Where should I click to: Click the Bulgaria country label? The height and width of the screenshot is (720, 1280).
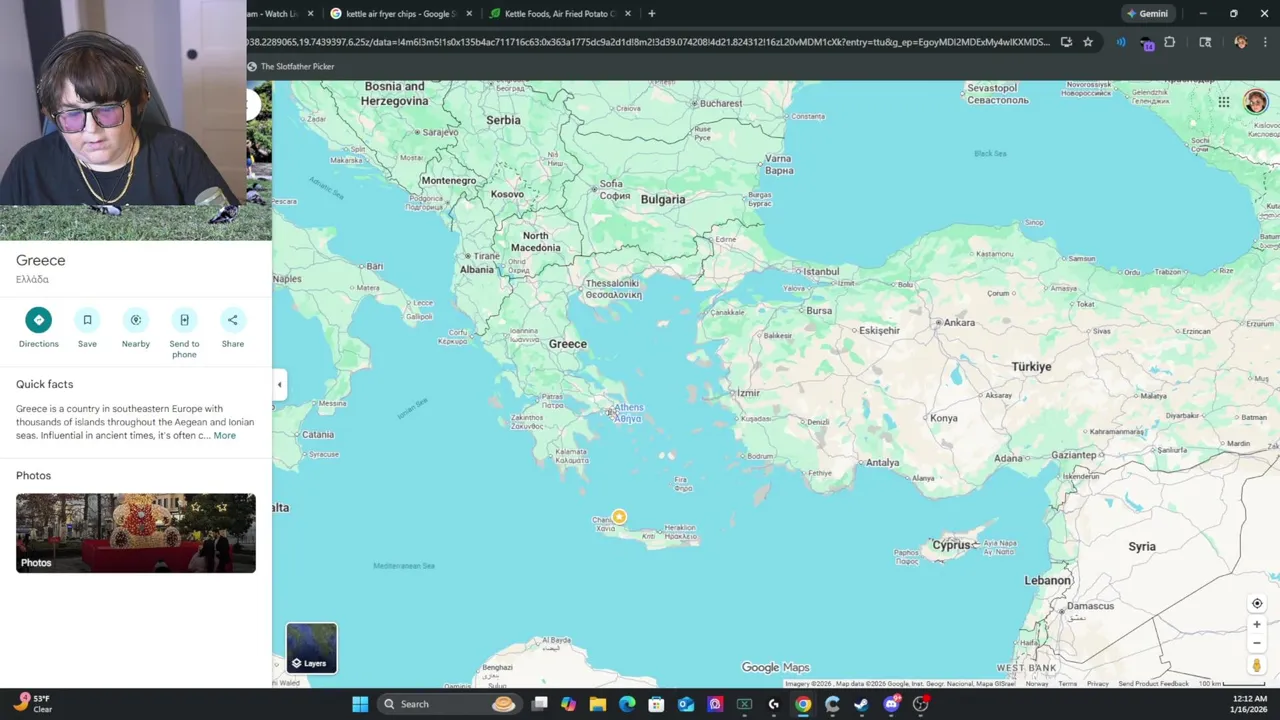[x=663, y=199]
